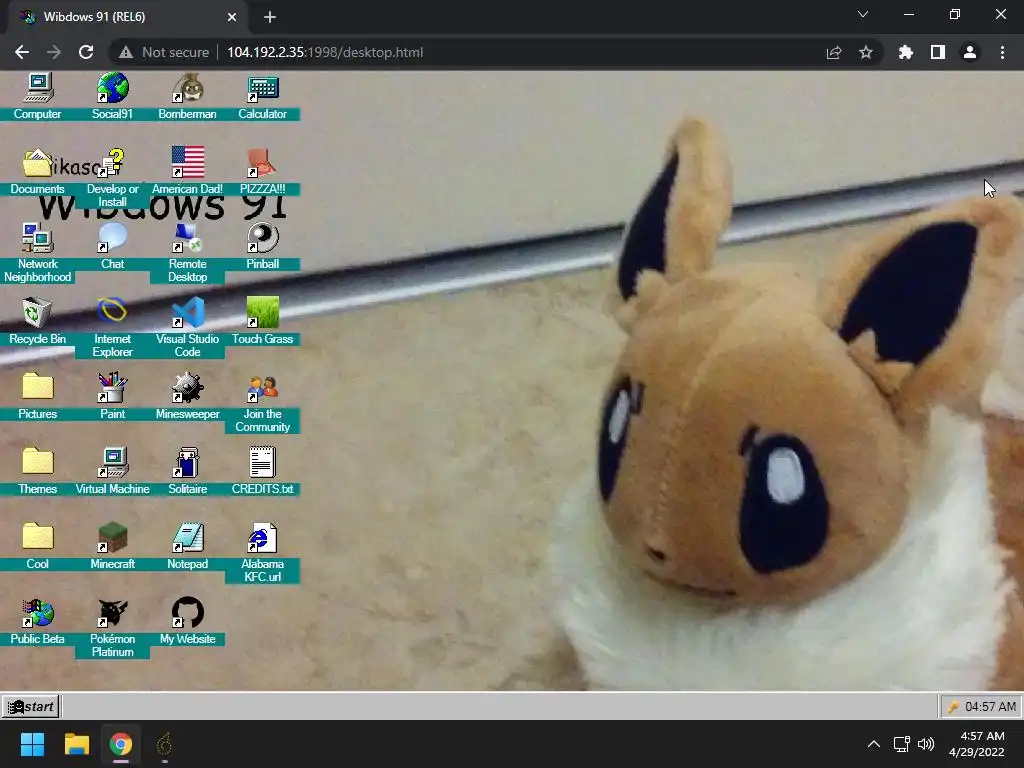Screen dimensions: 1024x768
Task: Focus the address bar URL field
Action: tap(325, 52)
